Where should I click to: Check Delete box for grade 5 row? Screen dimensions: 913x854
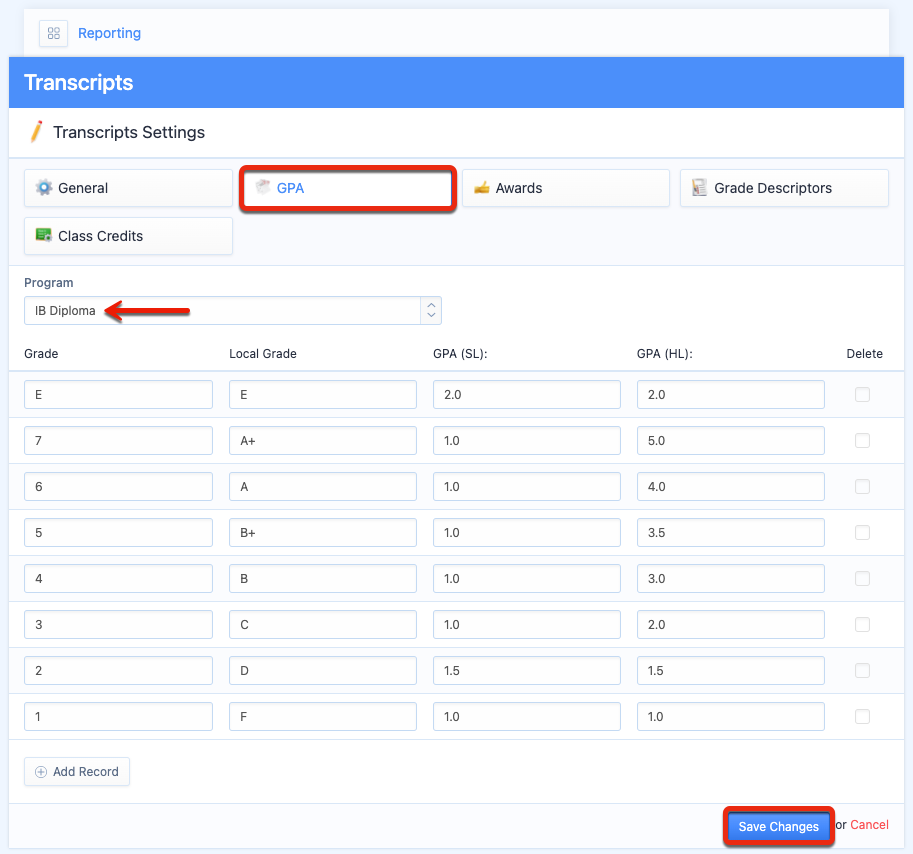[x=862, y=533]
